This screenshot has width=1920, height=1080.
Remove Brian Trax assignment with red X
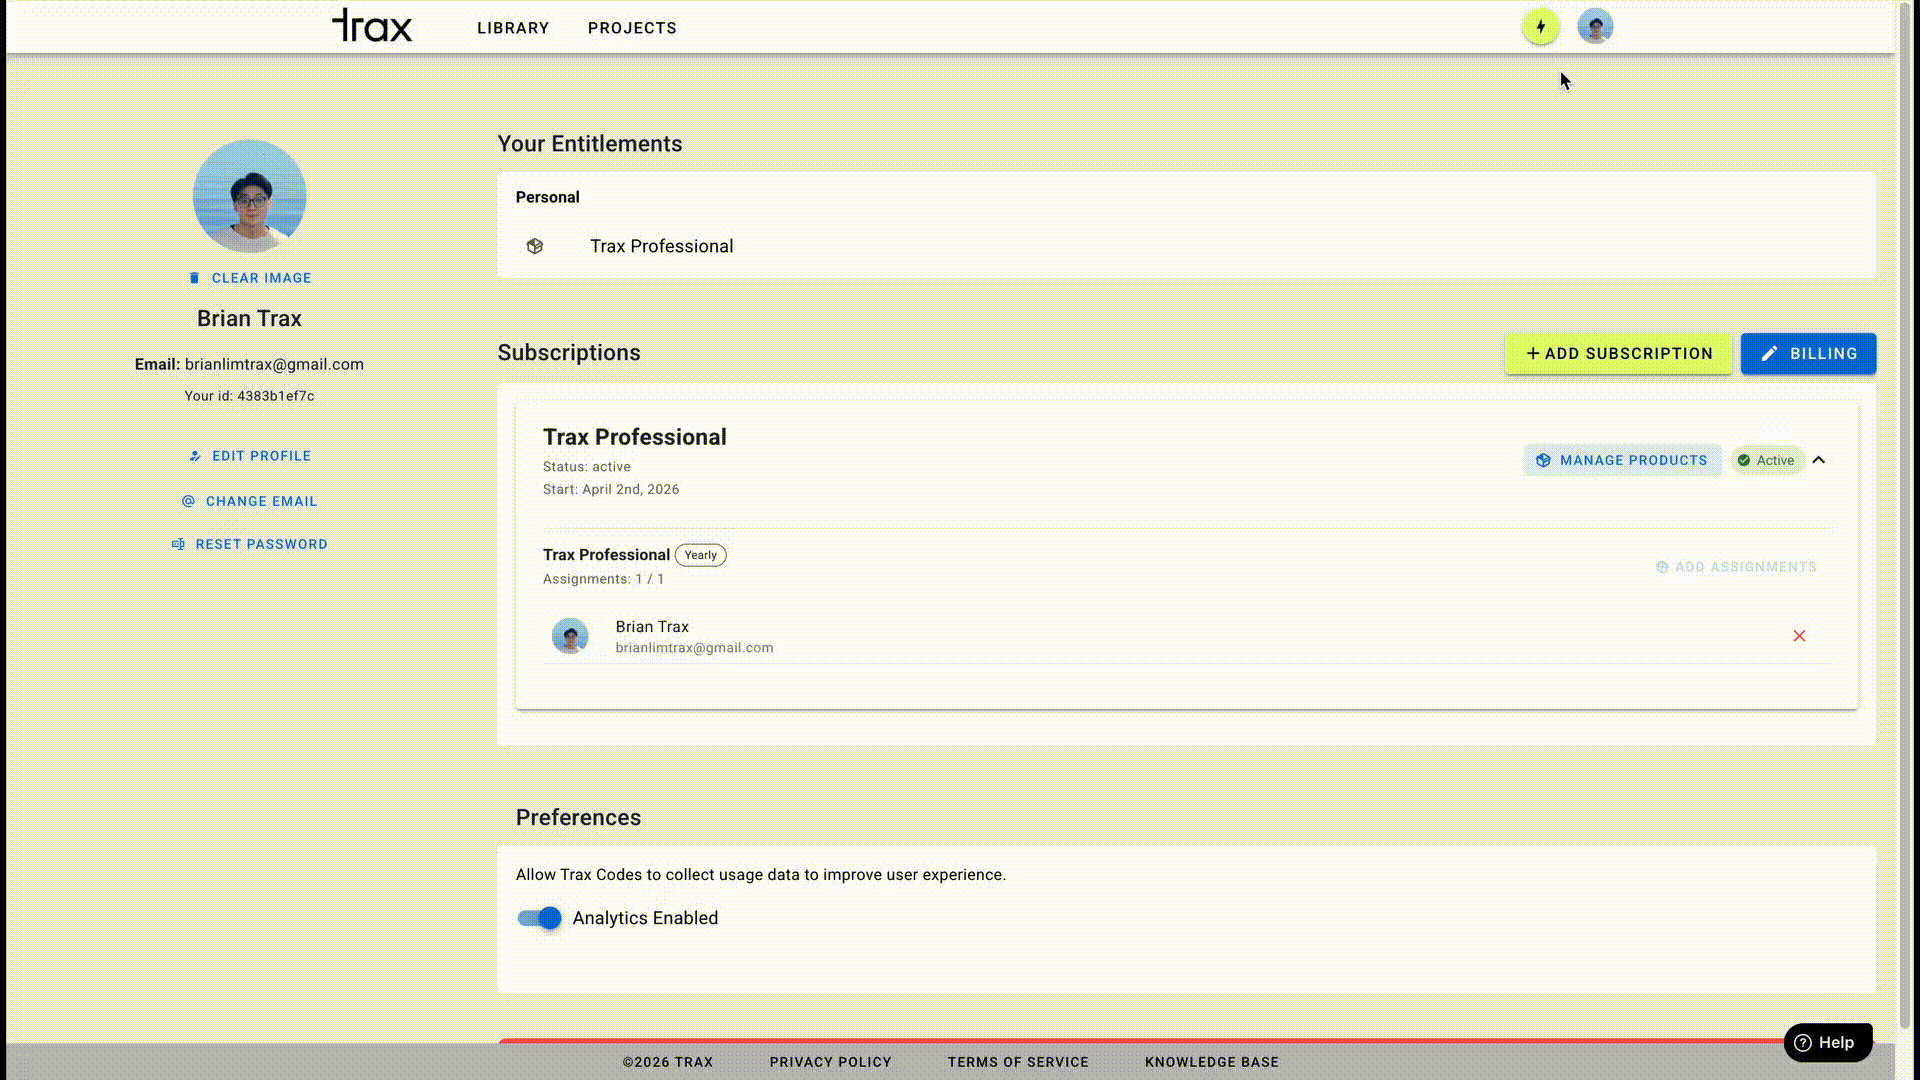[1799, 636]
